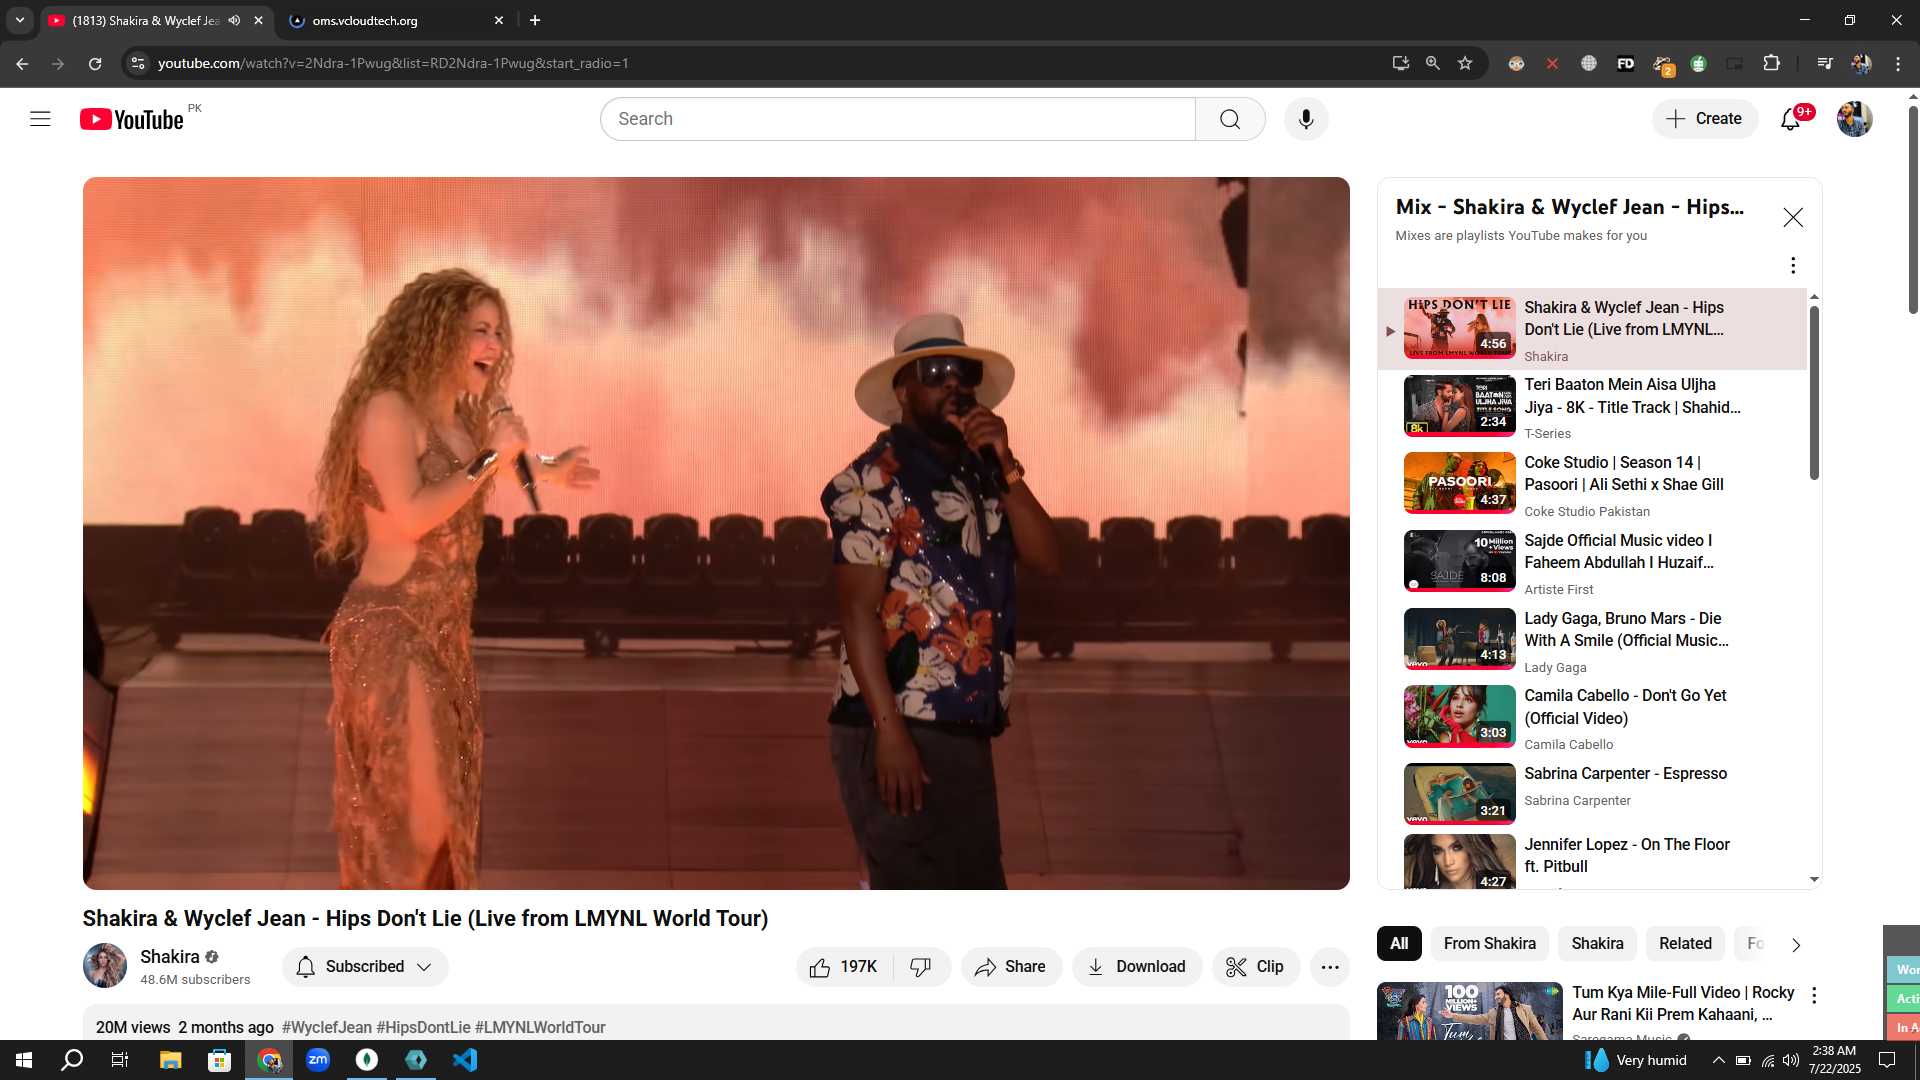Open options for Tum Kya Mile video
1920x1080 pixels.
point(1814,995)
